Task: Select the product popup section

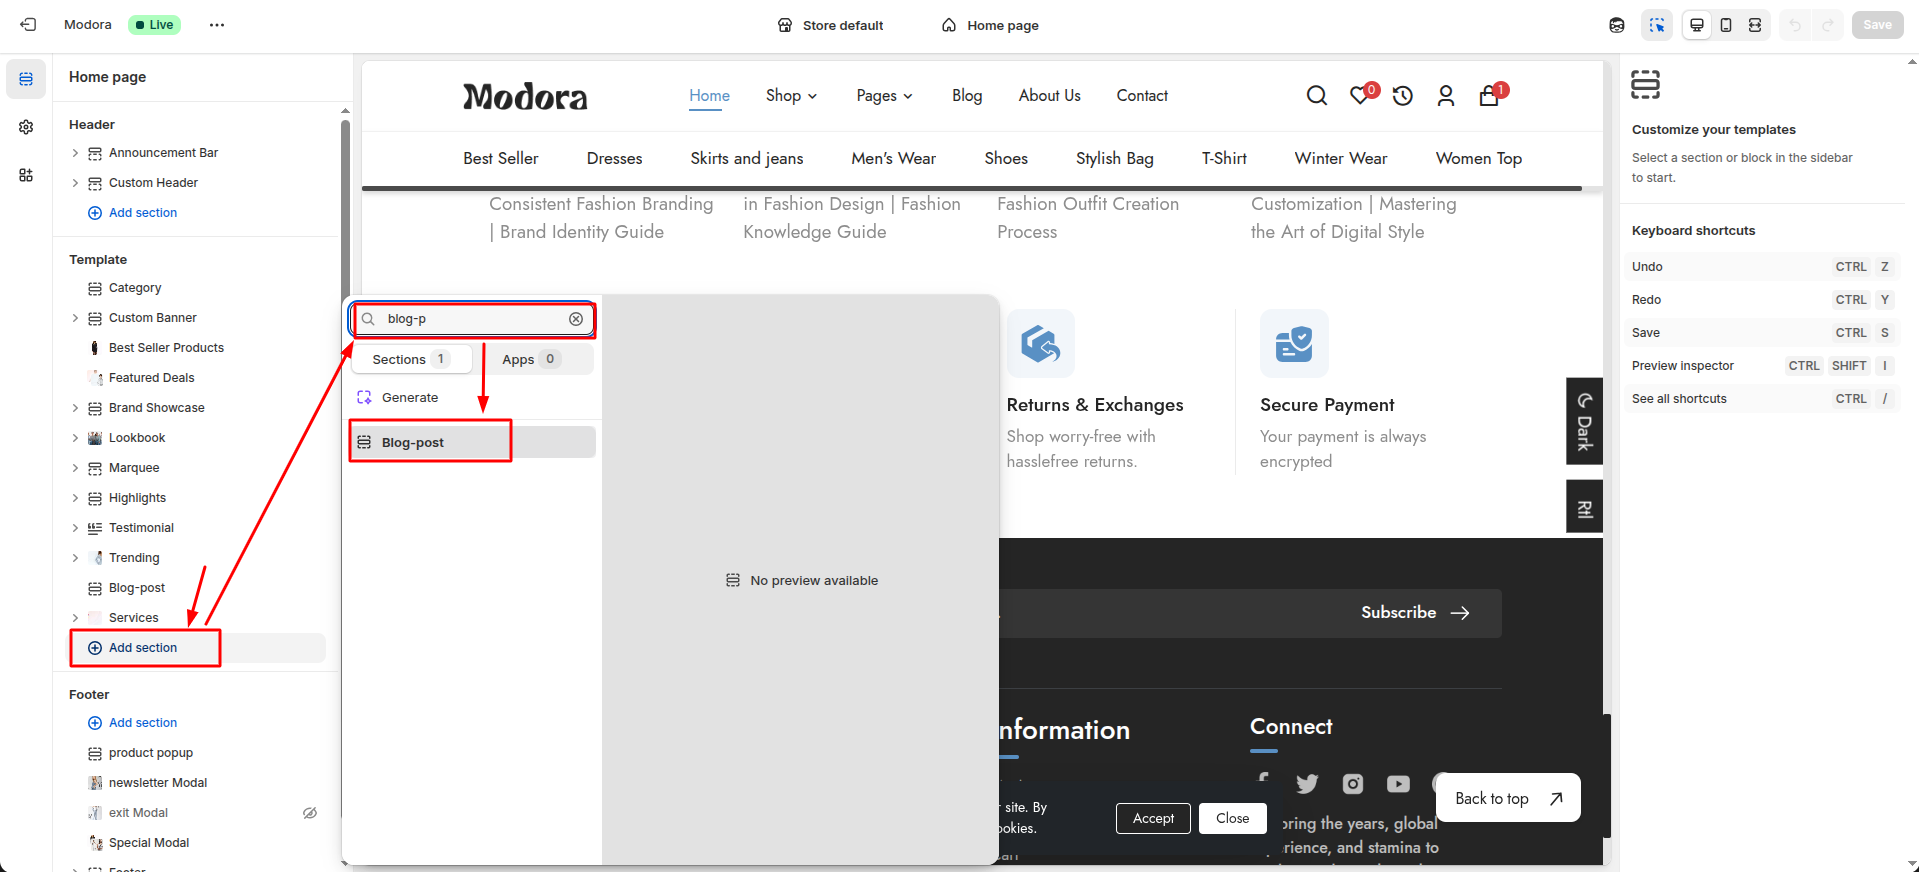Action: coord(151,753)
